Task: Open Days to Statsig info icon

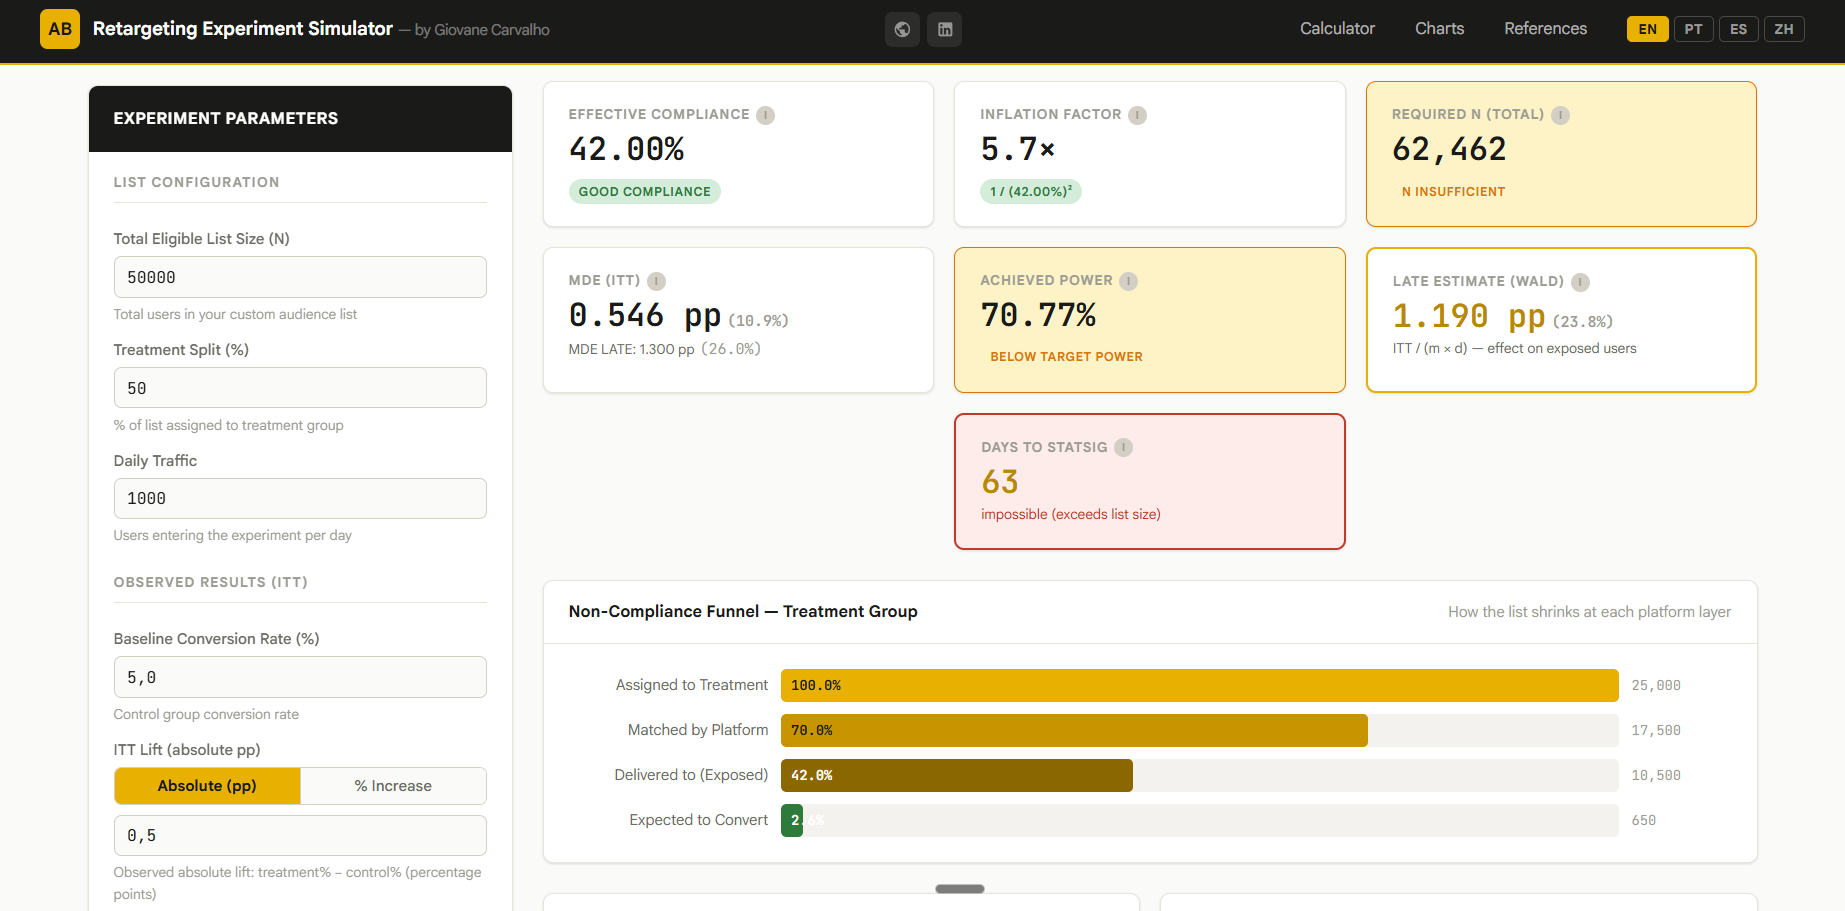Action: coord(1124,447)
